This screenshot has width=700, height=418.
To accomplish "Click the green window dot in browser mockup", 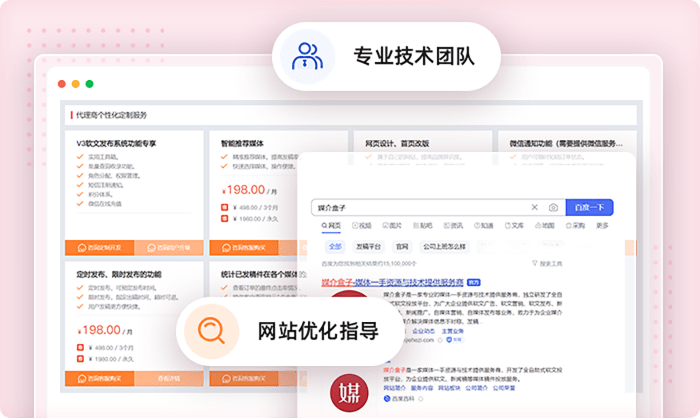I will pyautogui.click(x=90, y=84).
